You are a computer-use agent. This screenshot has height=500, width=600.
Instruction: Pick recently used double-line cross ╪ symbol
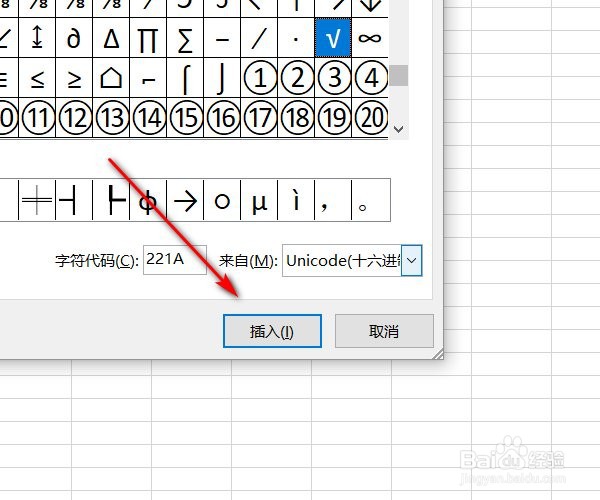[37, 200]
